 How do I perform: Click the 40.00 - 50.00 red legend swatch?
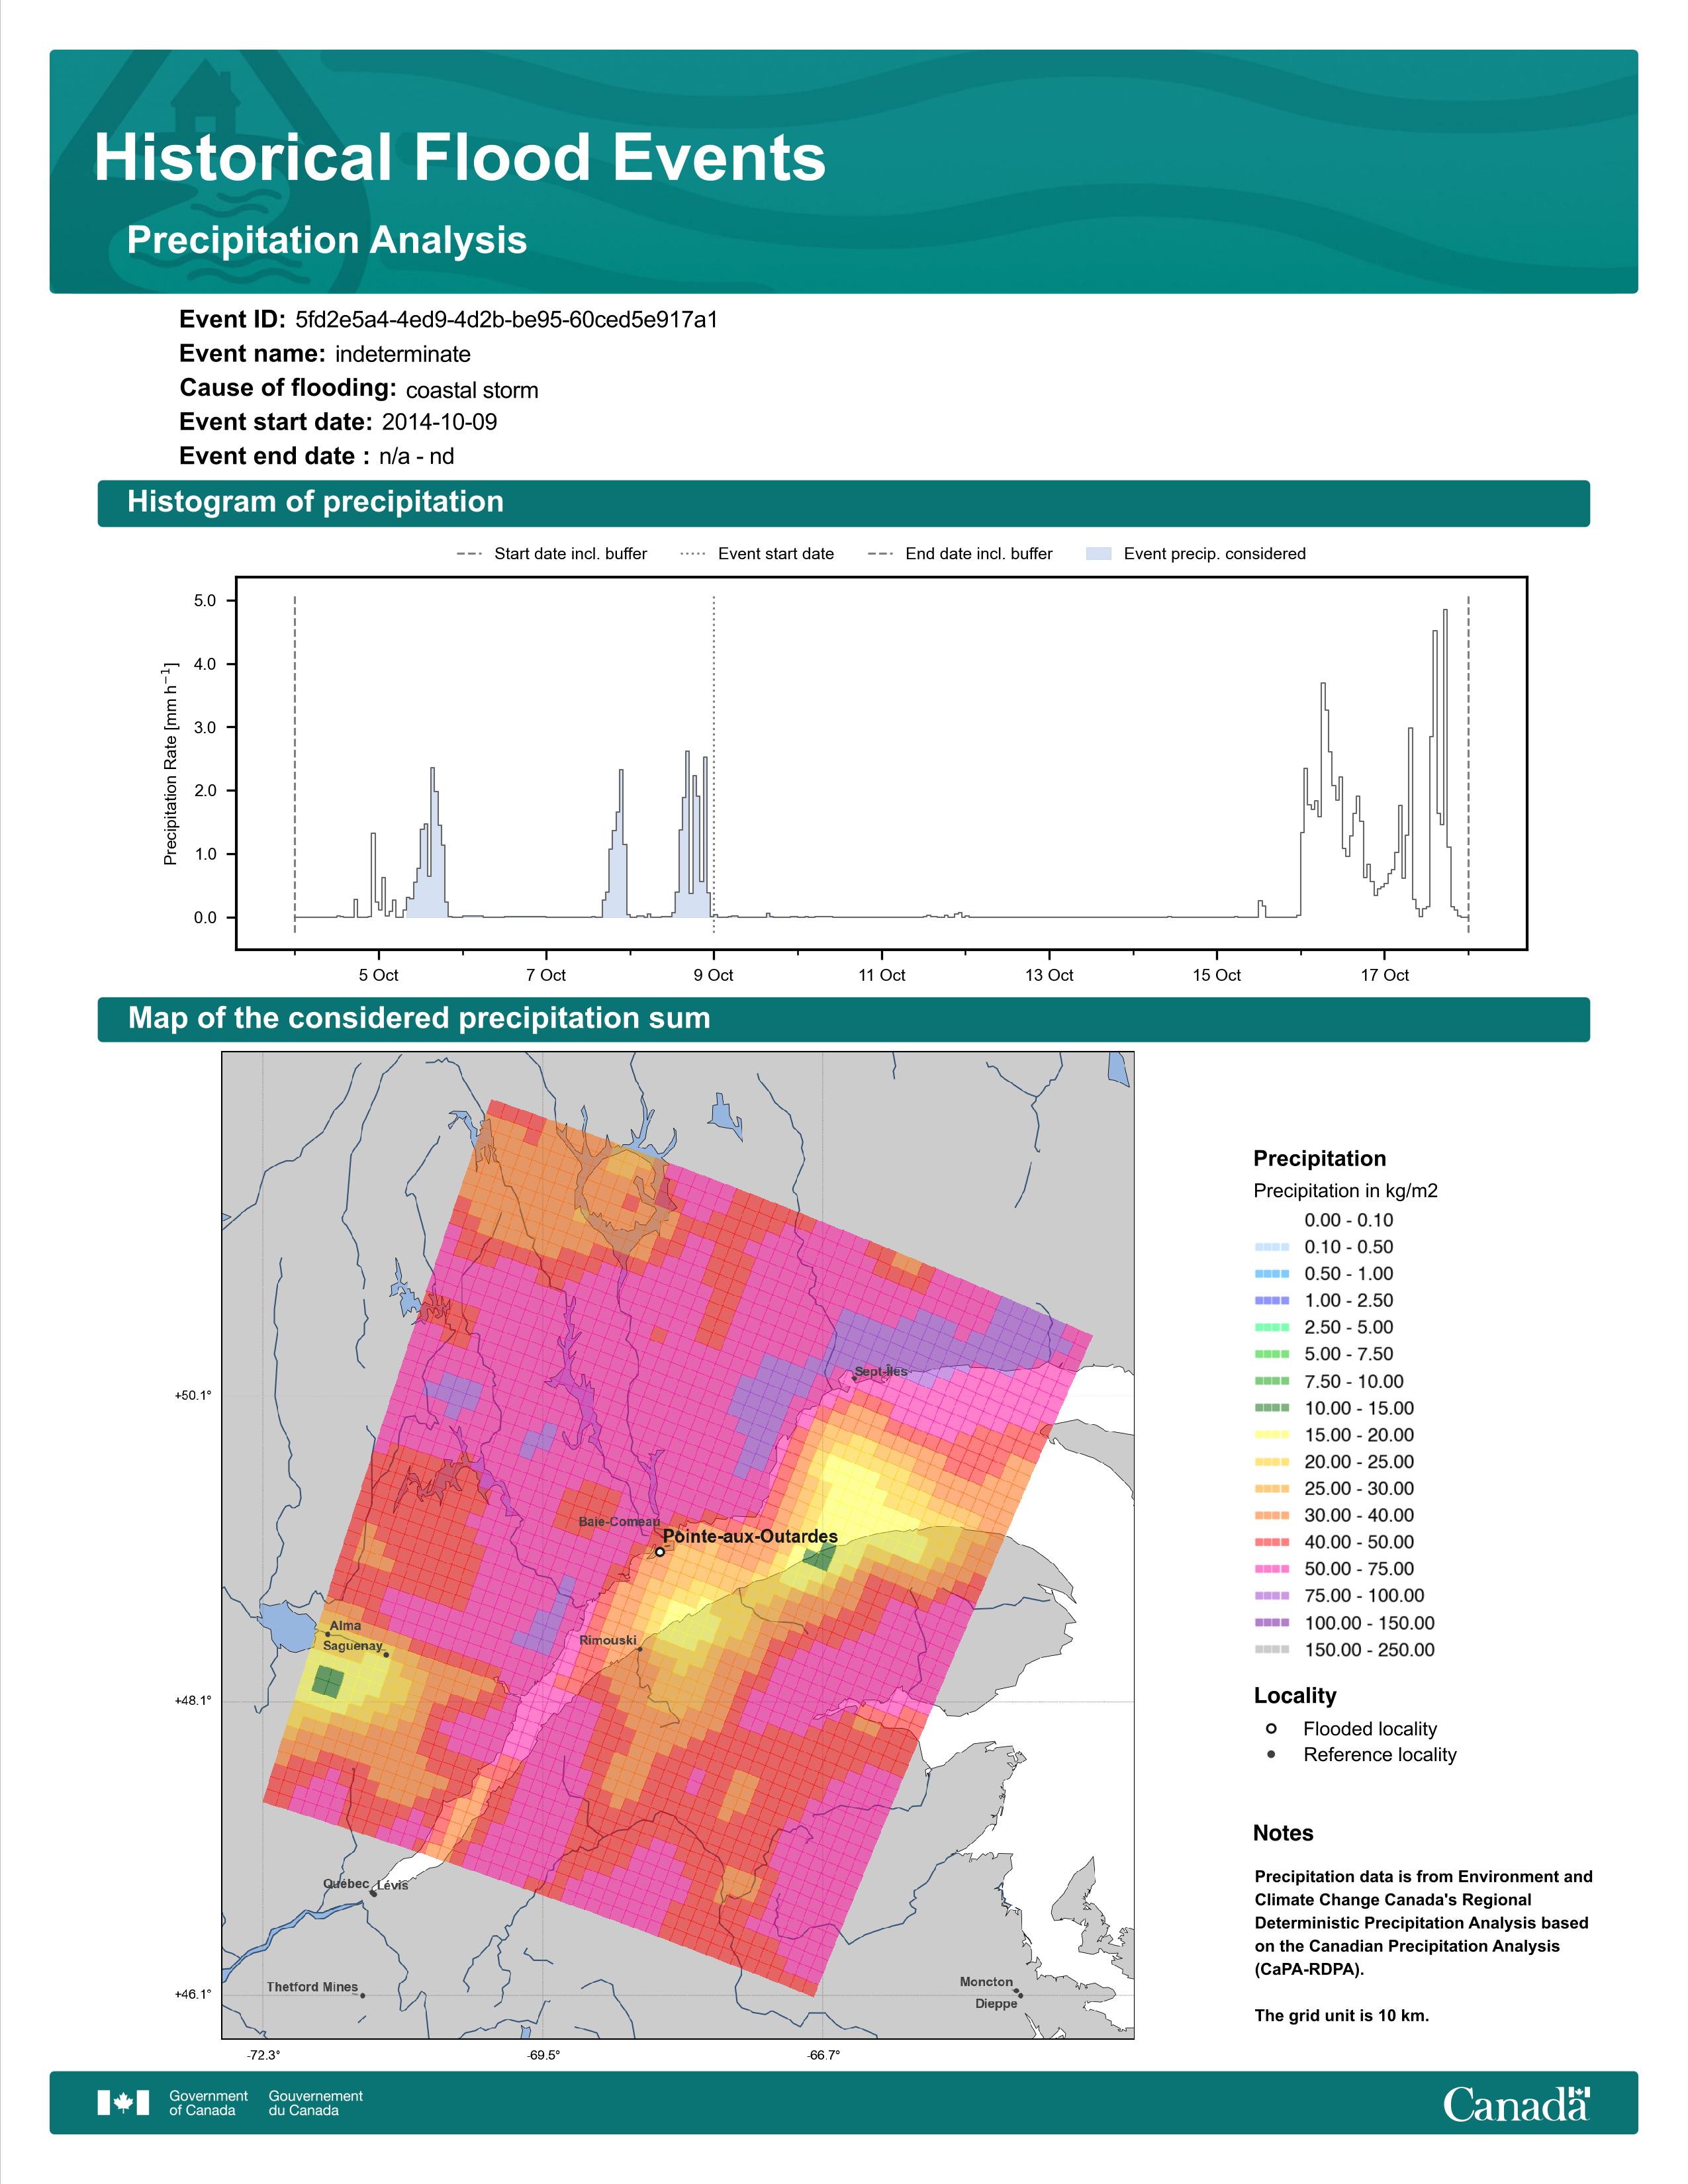pyautogui.click(x=1271, y=1542)
